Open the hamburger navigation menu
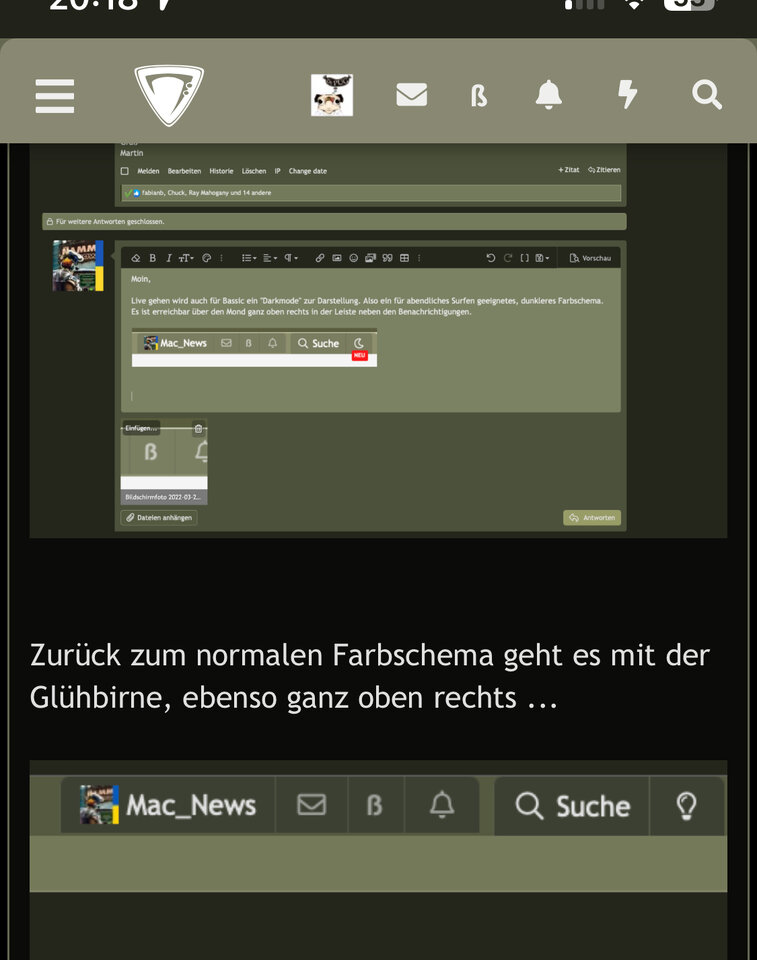757x960 pixels. tap(55, 96)
